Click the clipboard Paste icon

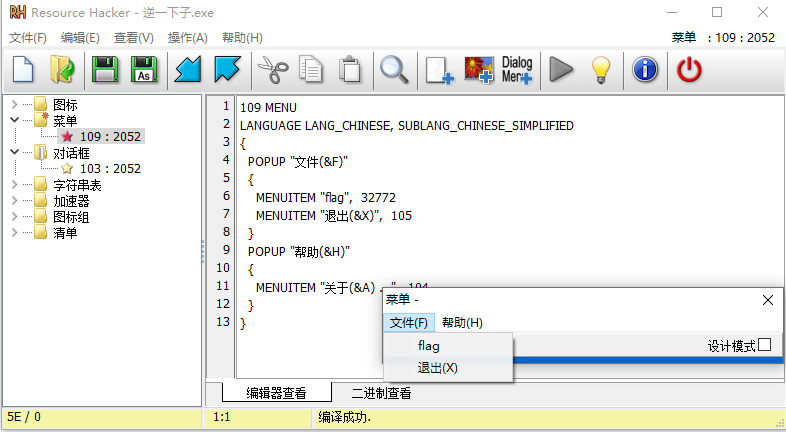[x=350, y=69]
